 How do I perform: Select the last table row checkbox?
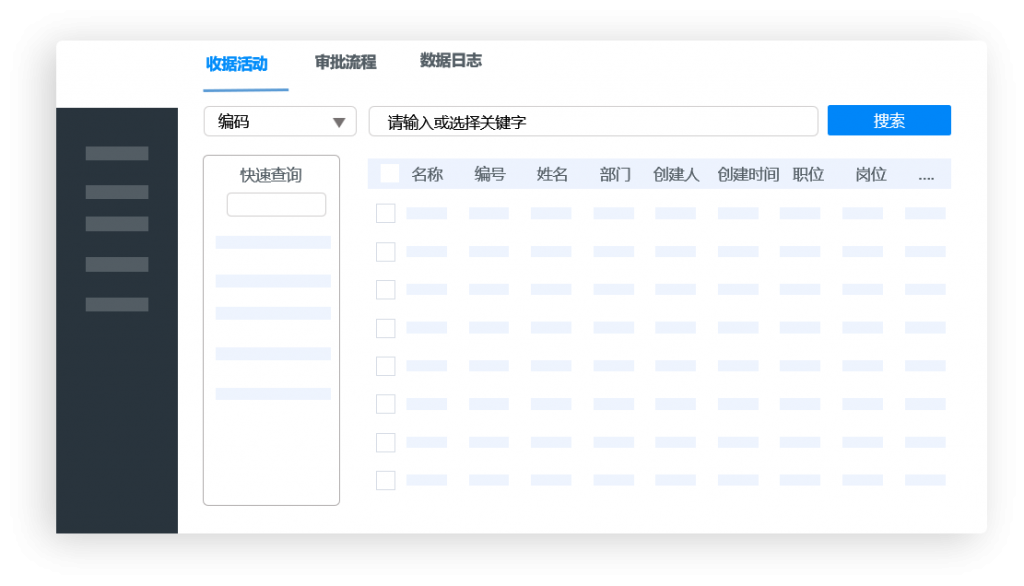coord(385,480)
